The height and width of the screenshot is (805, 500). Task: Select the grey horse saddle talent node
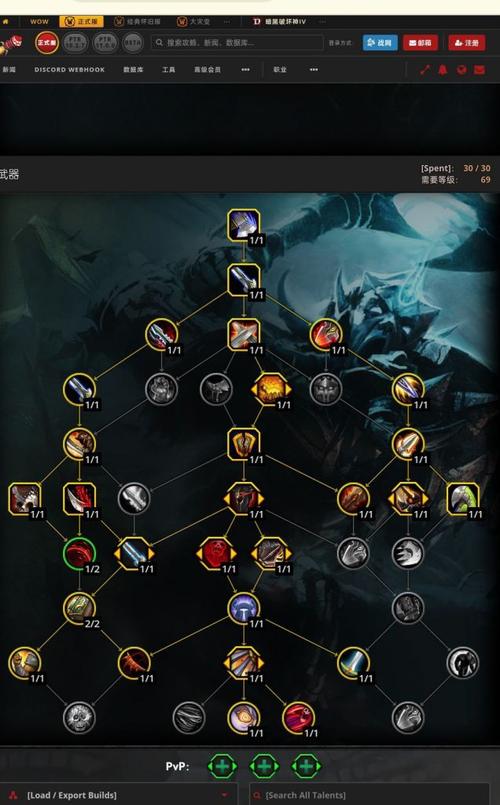[216, 389]
